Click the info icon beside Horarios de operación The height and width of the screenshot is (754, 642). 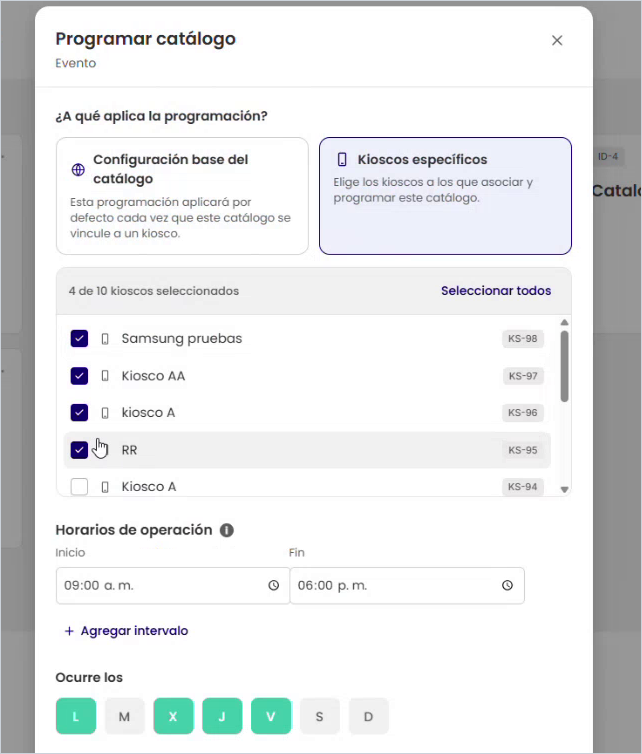click(227, 530)
